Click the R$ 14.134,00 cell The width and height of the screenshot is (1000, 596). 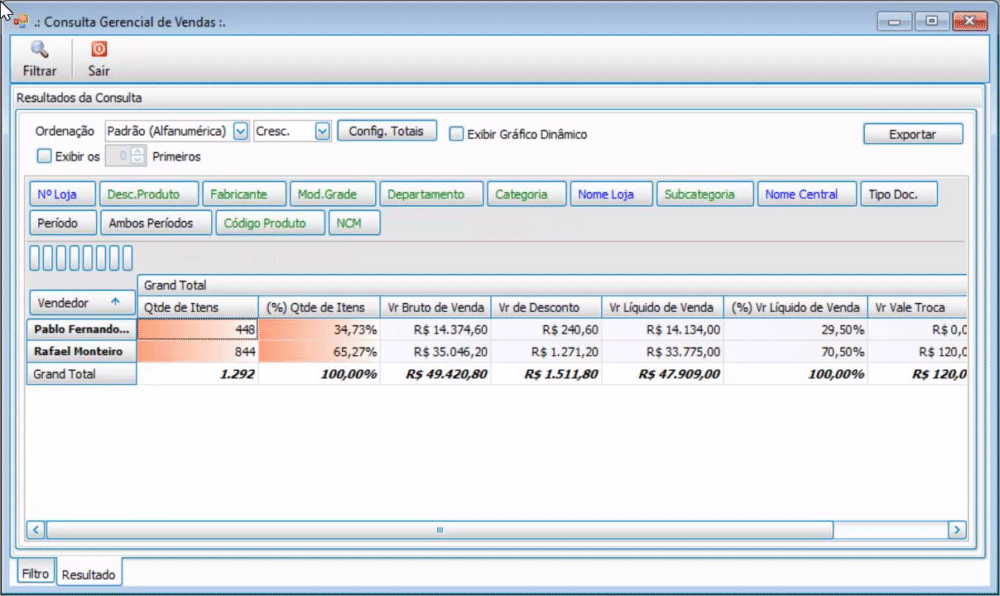pos(662,329)
